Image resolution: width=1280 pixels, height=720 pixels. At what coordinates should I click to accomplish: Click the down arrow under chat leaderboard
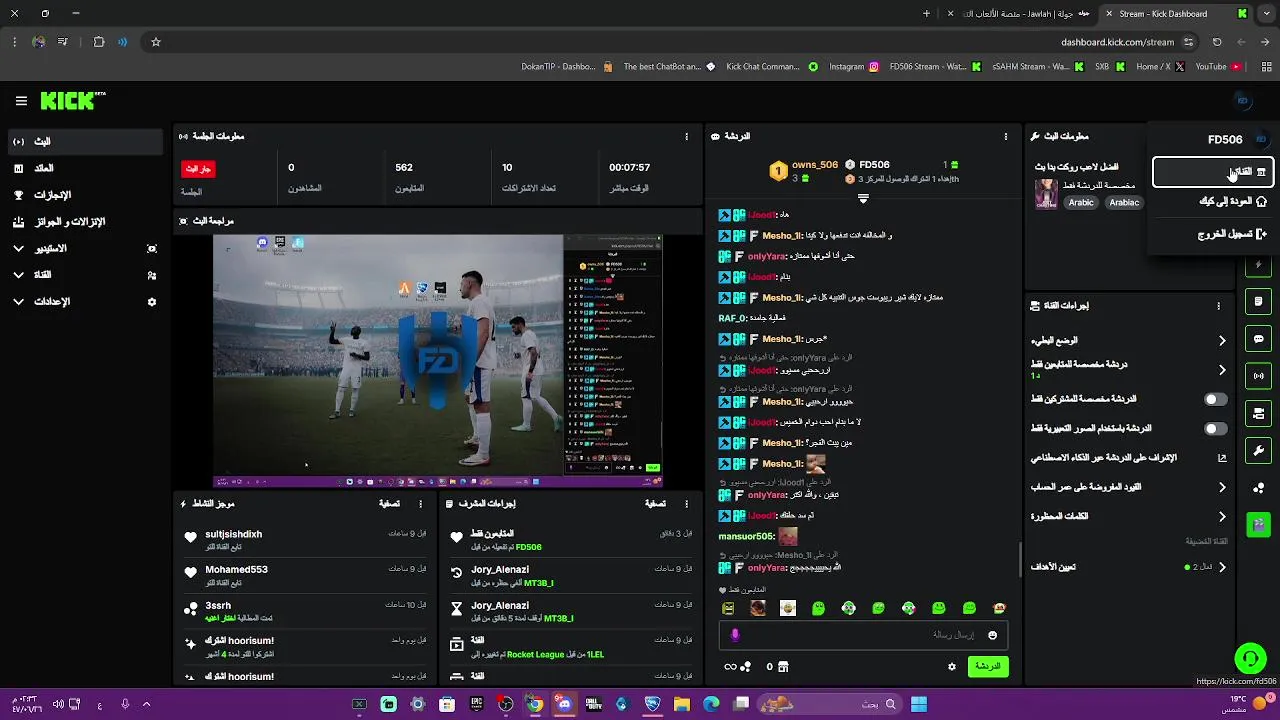863,198
